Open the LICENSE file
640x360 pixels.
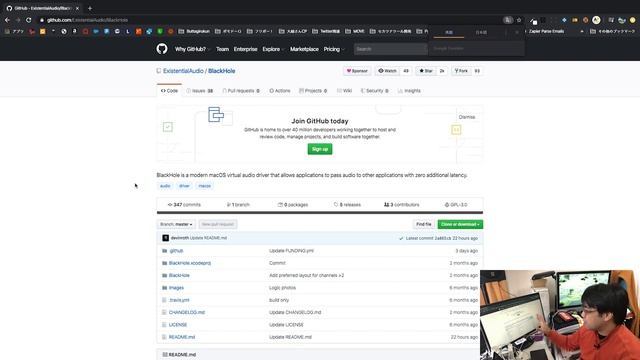tap(178, 325)
